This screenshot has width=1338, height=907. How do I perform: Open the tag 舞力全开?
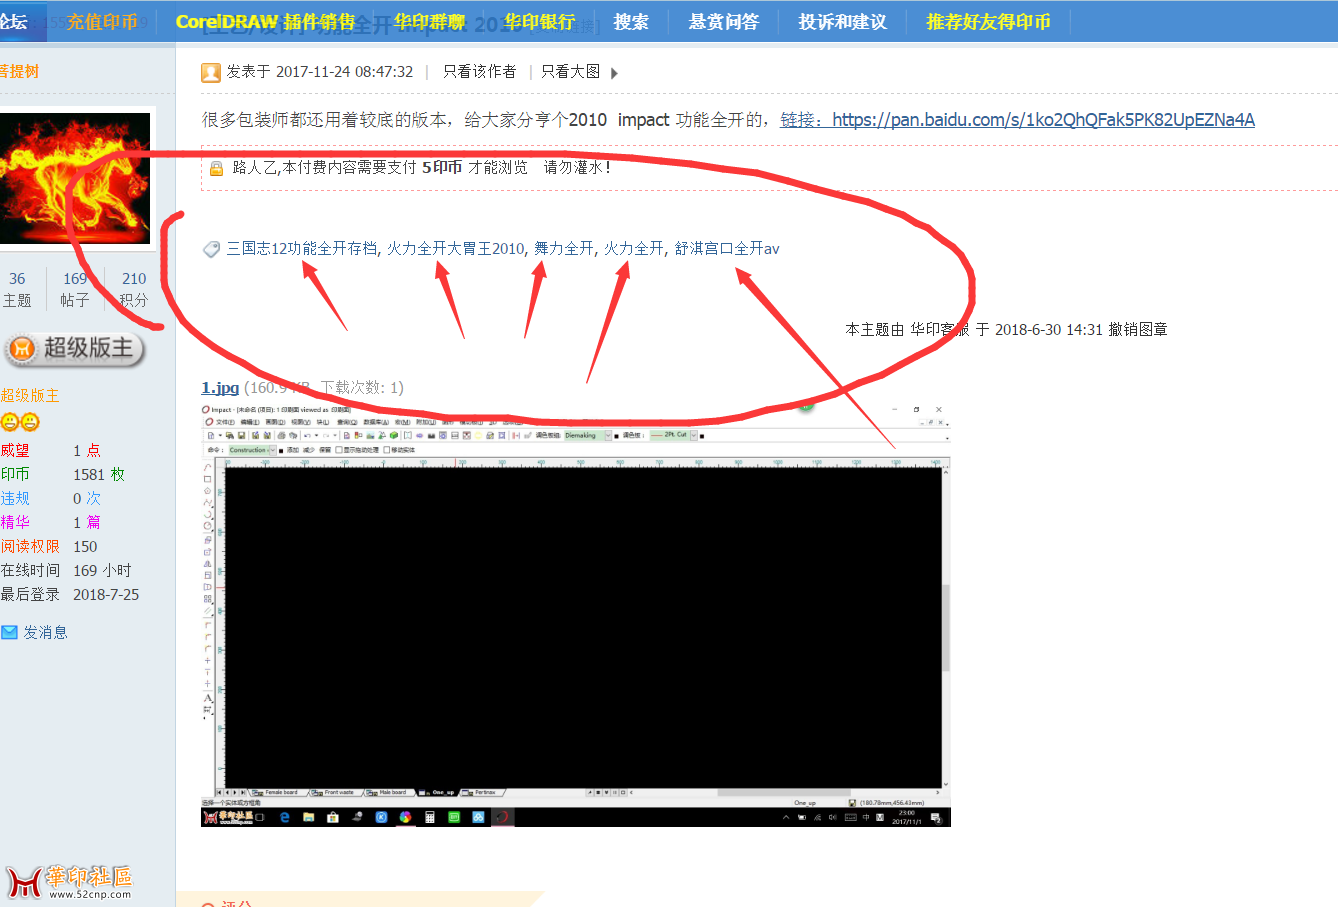[x=564, y=249]
